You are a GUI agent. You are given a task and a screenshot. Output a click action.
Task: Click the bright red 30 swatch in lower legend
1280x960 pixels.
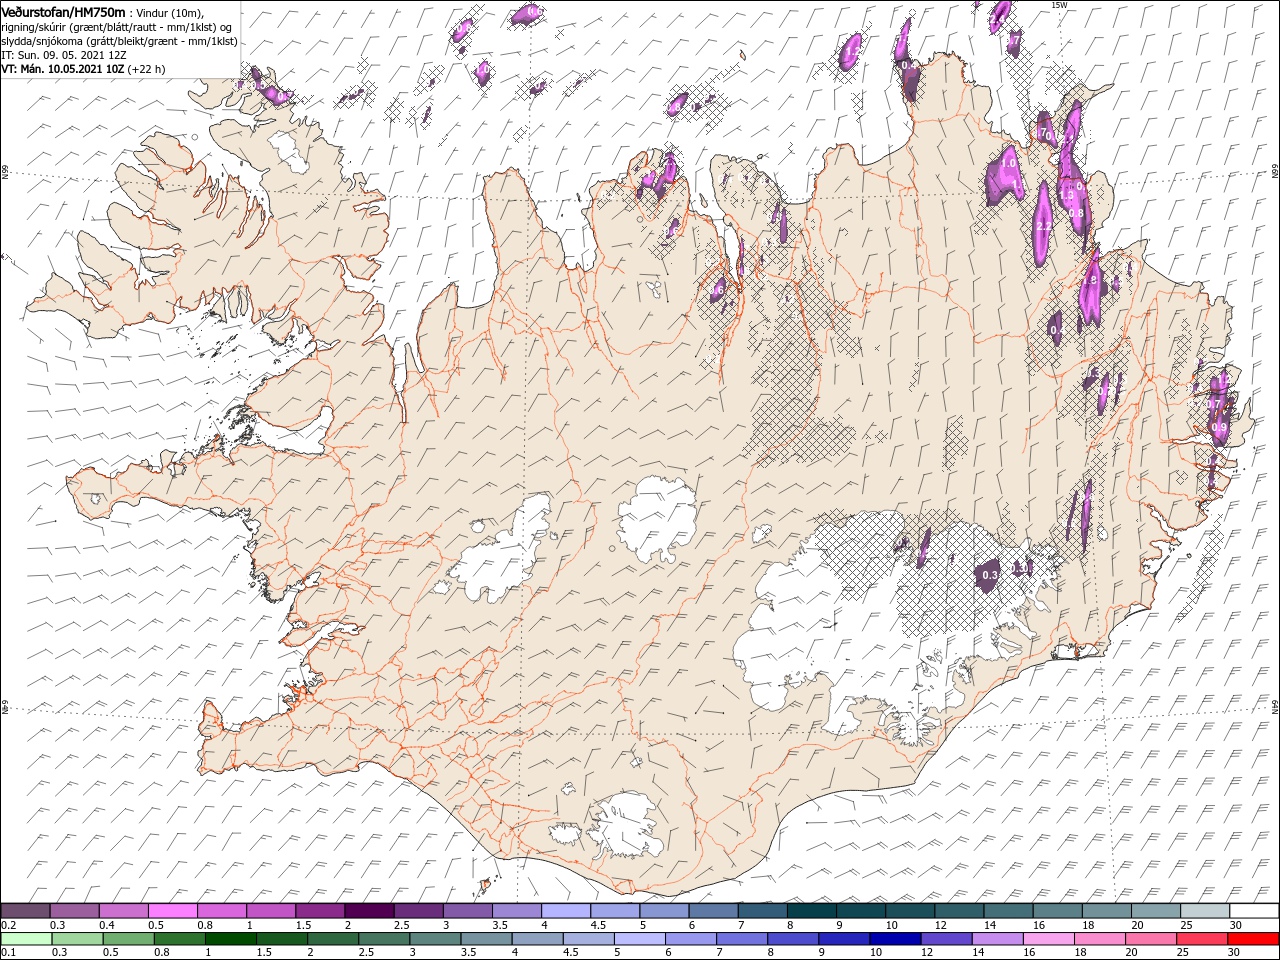1253,939
